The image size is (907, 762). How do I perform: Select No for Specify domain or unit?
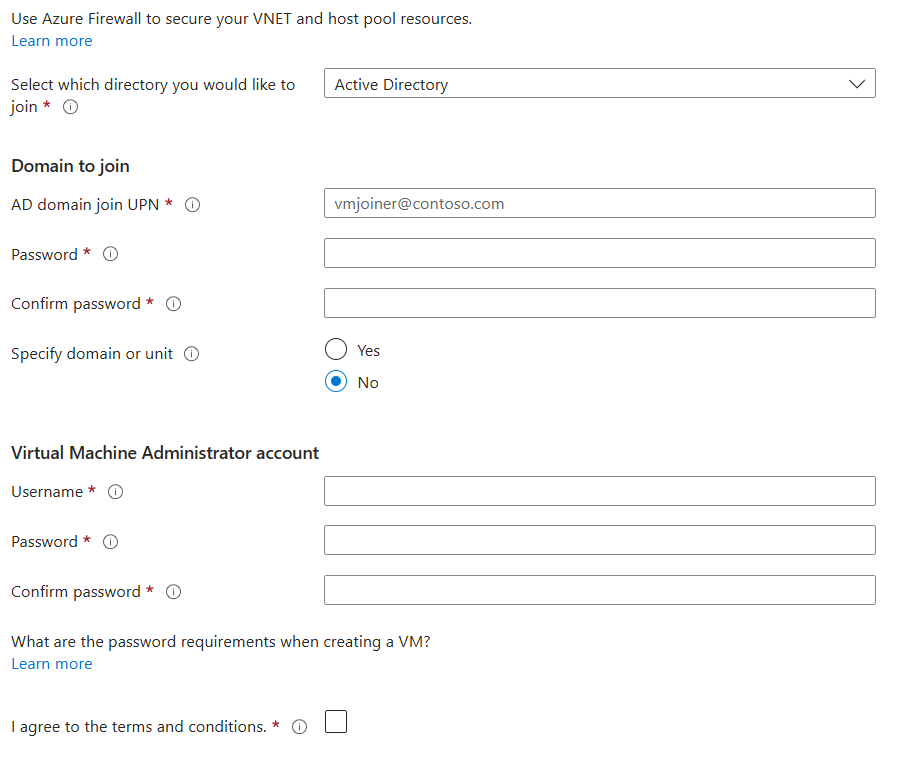[x=337, y=382]
